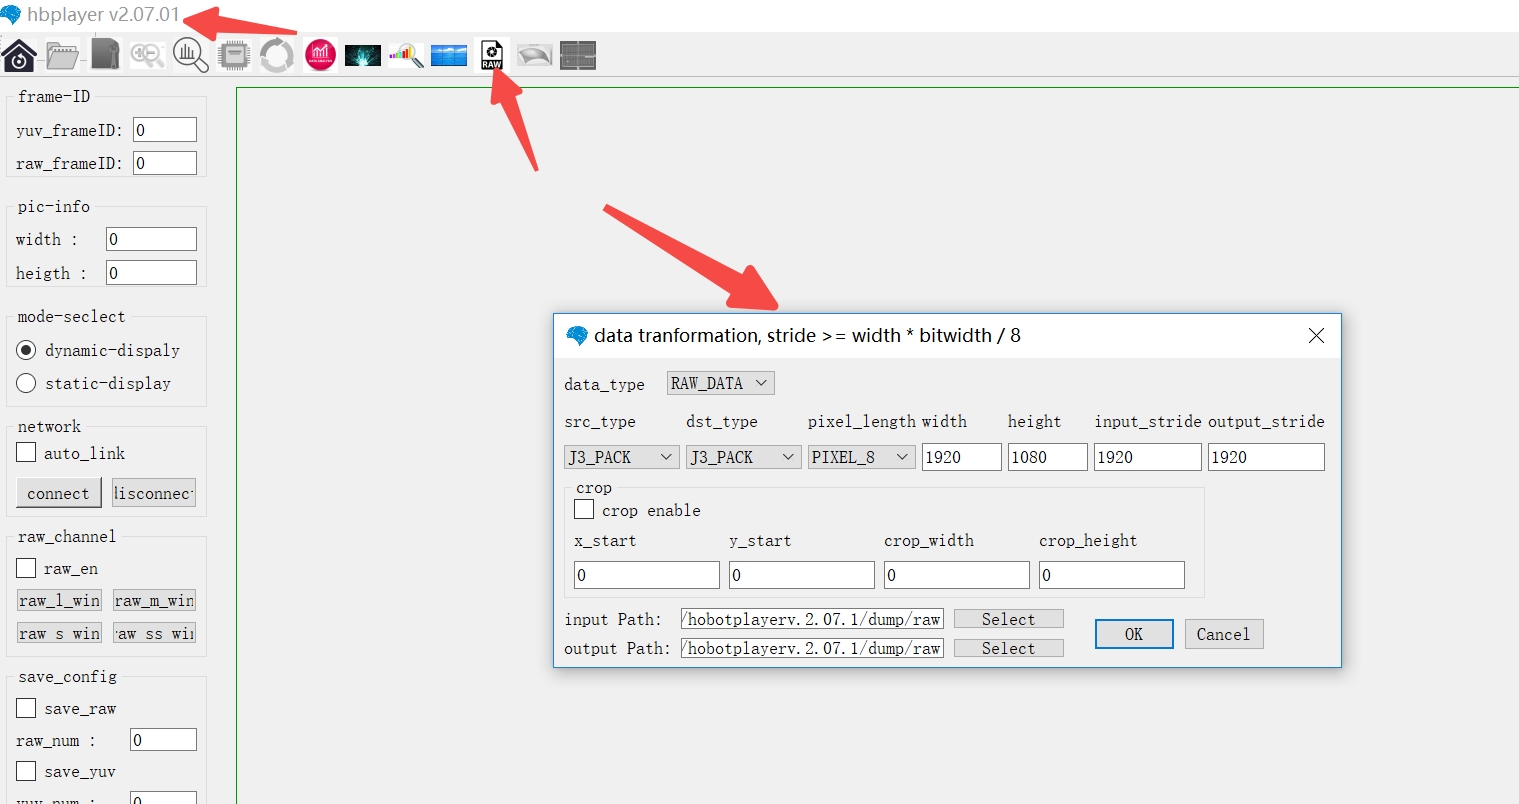Click the colored bar chart magnifier icon

(x=406, y=55)
